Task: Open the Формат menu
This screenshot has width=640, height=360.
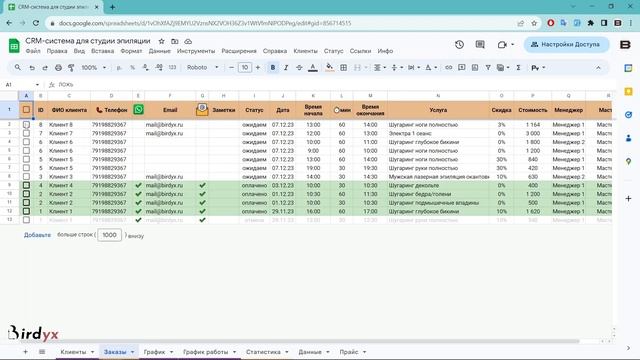Action: click(131, 51)
